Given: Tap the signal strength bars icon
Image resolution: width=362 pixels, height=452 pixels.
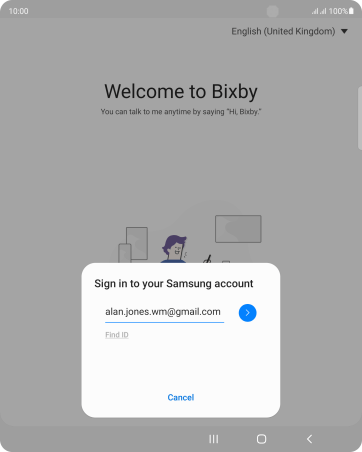Looking at the screenshot, I should pos(319,11).
